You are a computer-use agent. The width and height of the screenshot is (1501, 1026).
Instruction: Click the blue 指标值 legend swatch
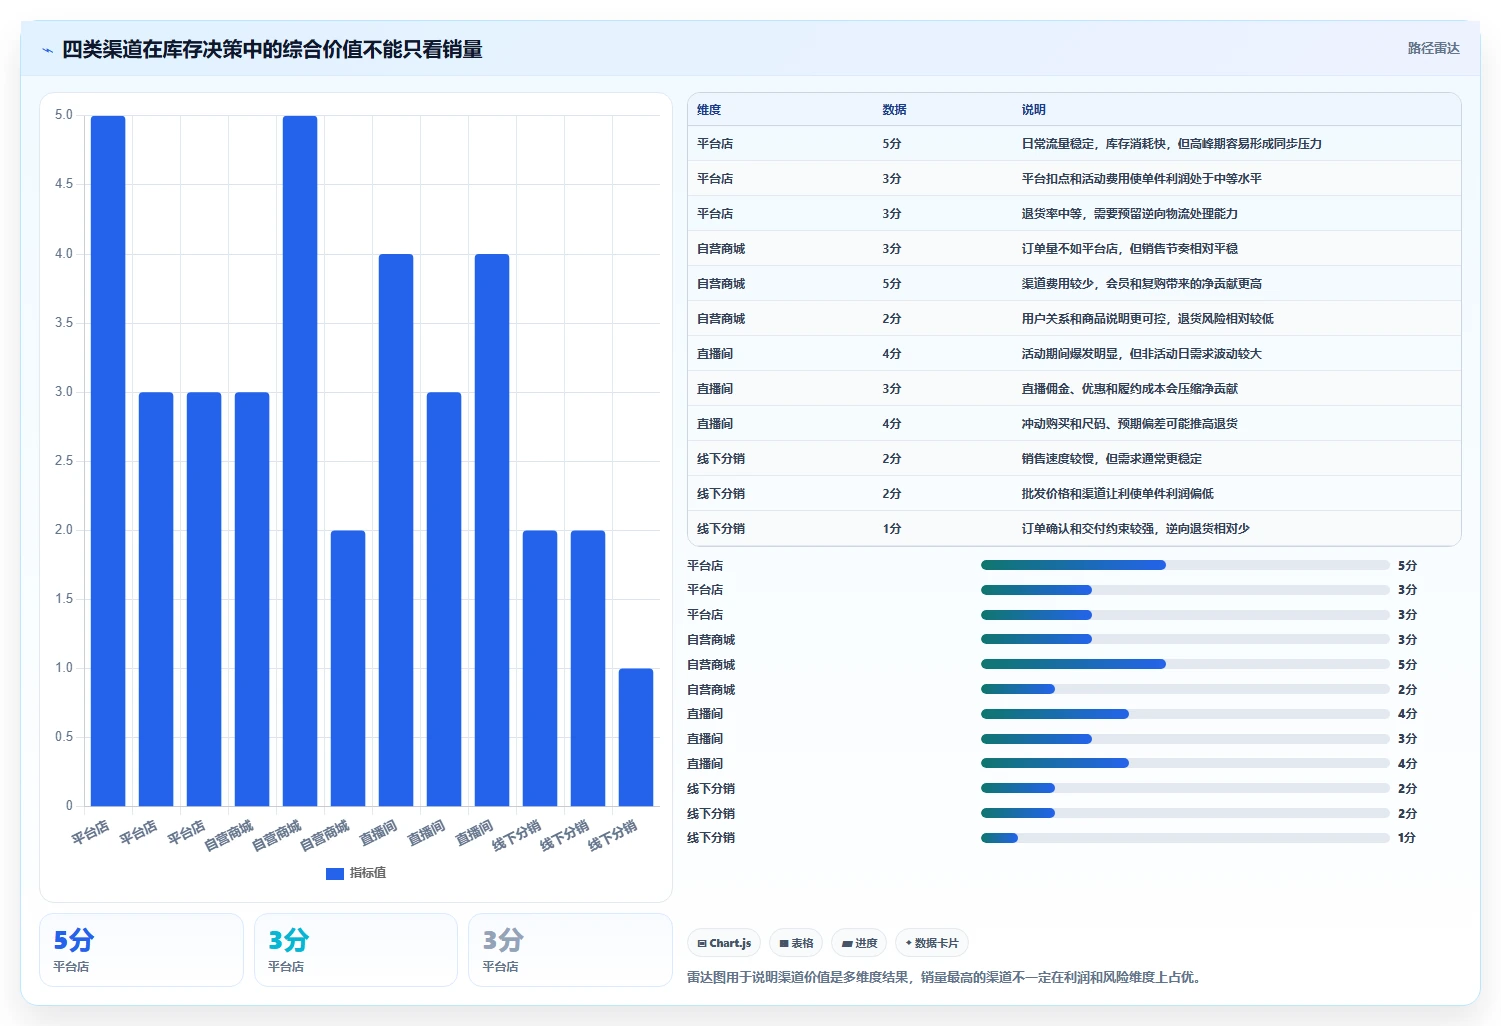click(x=335, y=873)
